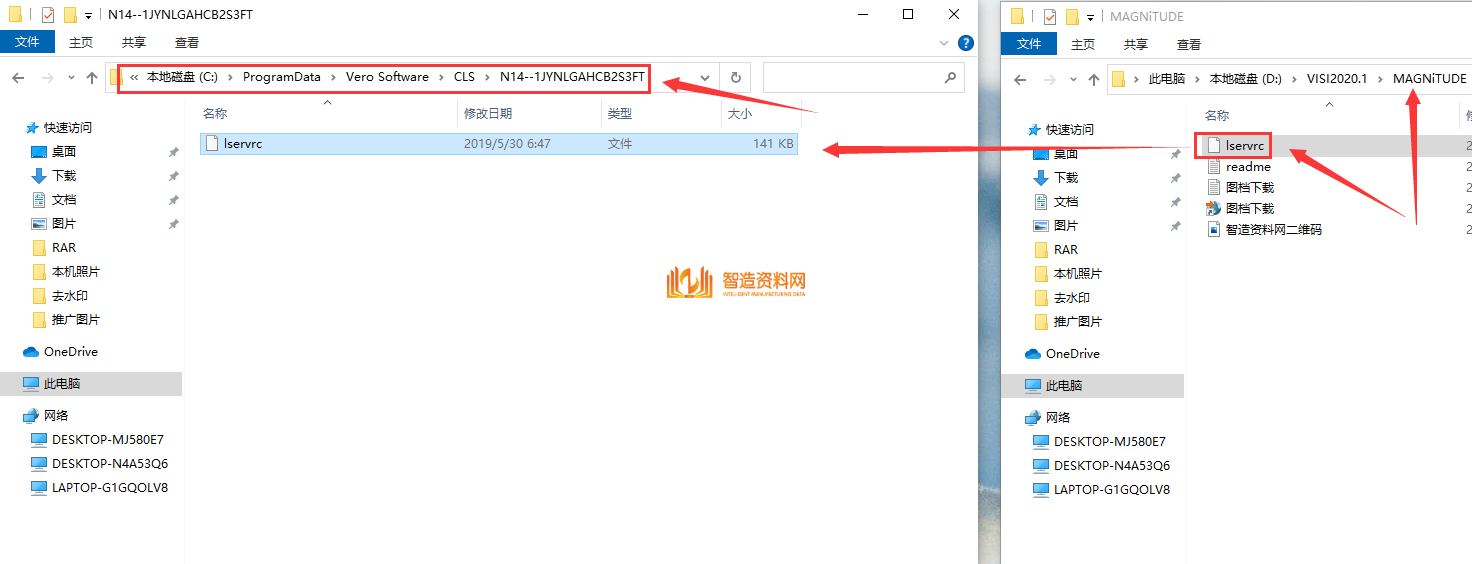Click 快速访问 in MAGNiTUDE window navigation pane
The image size is (1472, 564).
(1072, 130)
